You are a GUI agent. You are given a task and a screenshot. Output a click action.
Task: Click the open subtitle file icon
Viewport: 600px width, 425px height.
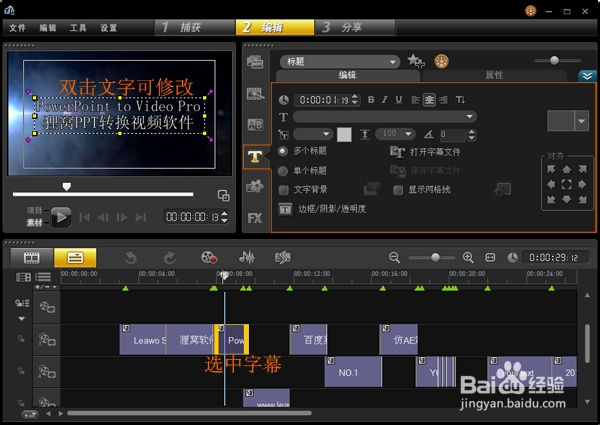(397, 152)
